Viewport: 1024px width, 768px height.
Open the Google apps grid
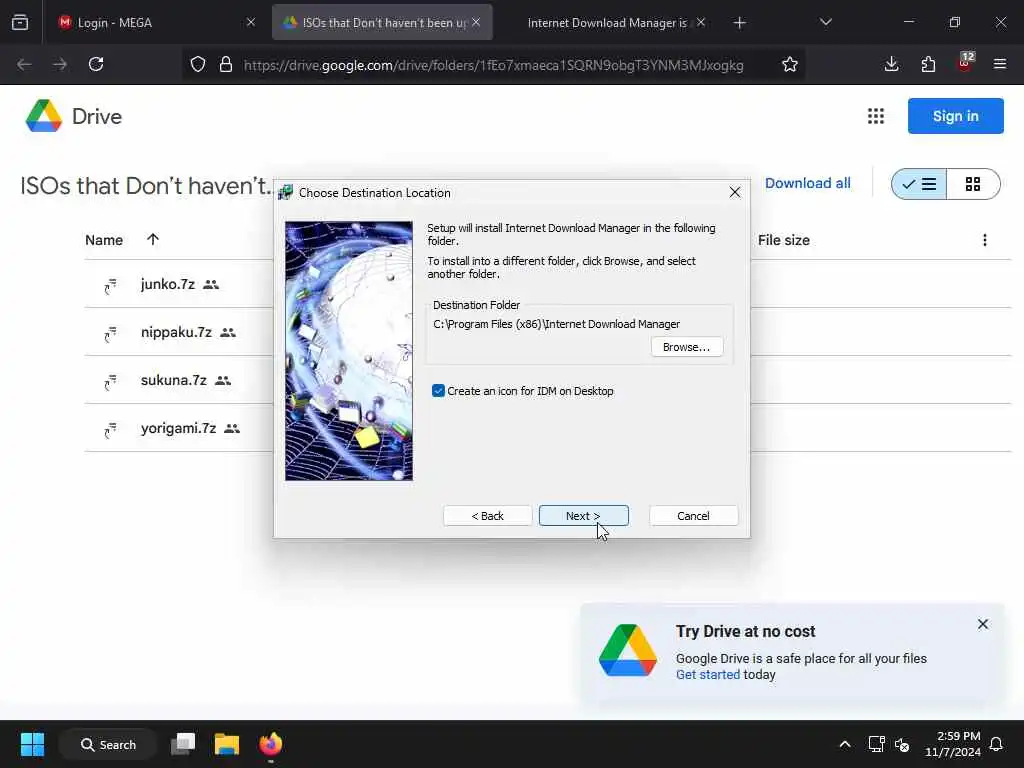click(876, 116)
